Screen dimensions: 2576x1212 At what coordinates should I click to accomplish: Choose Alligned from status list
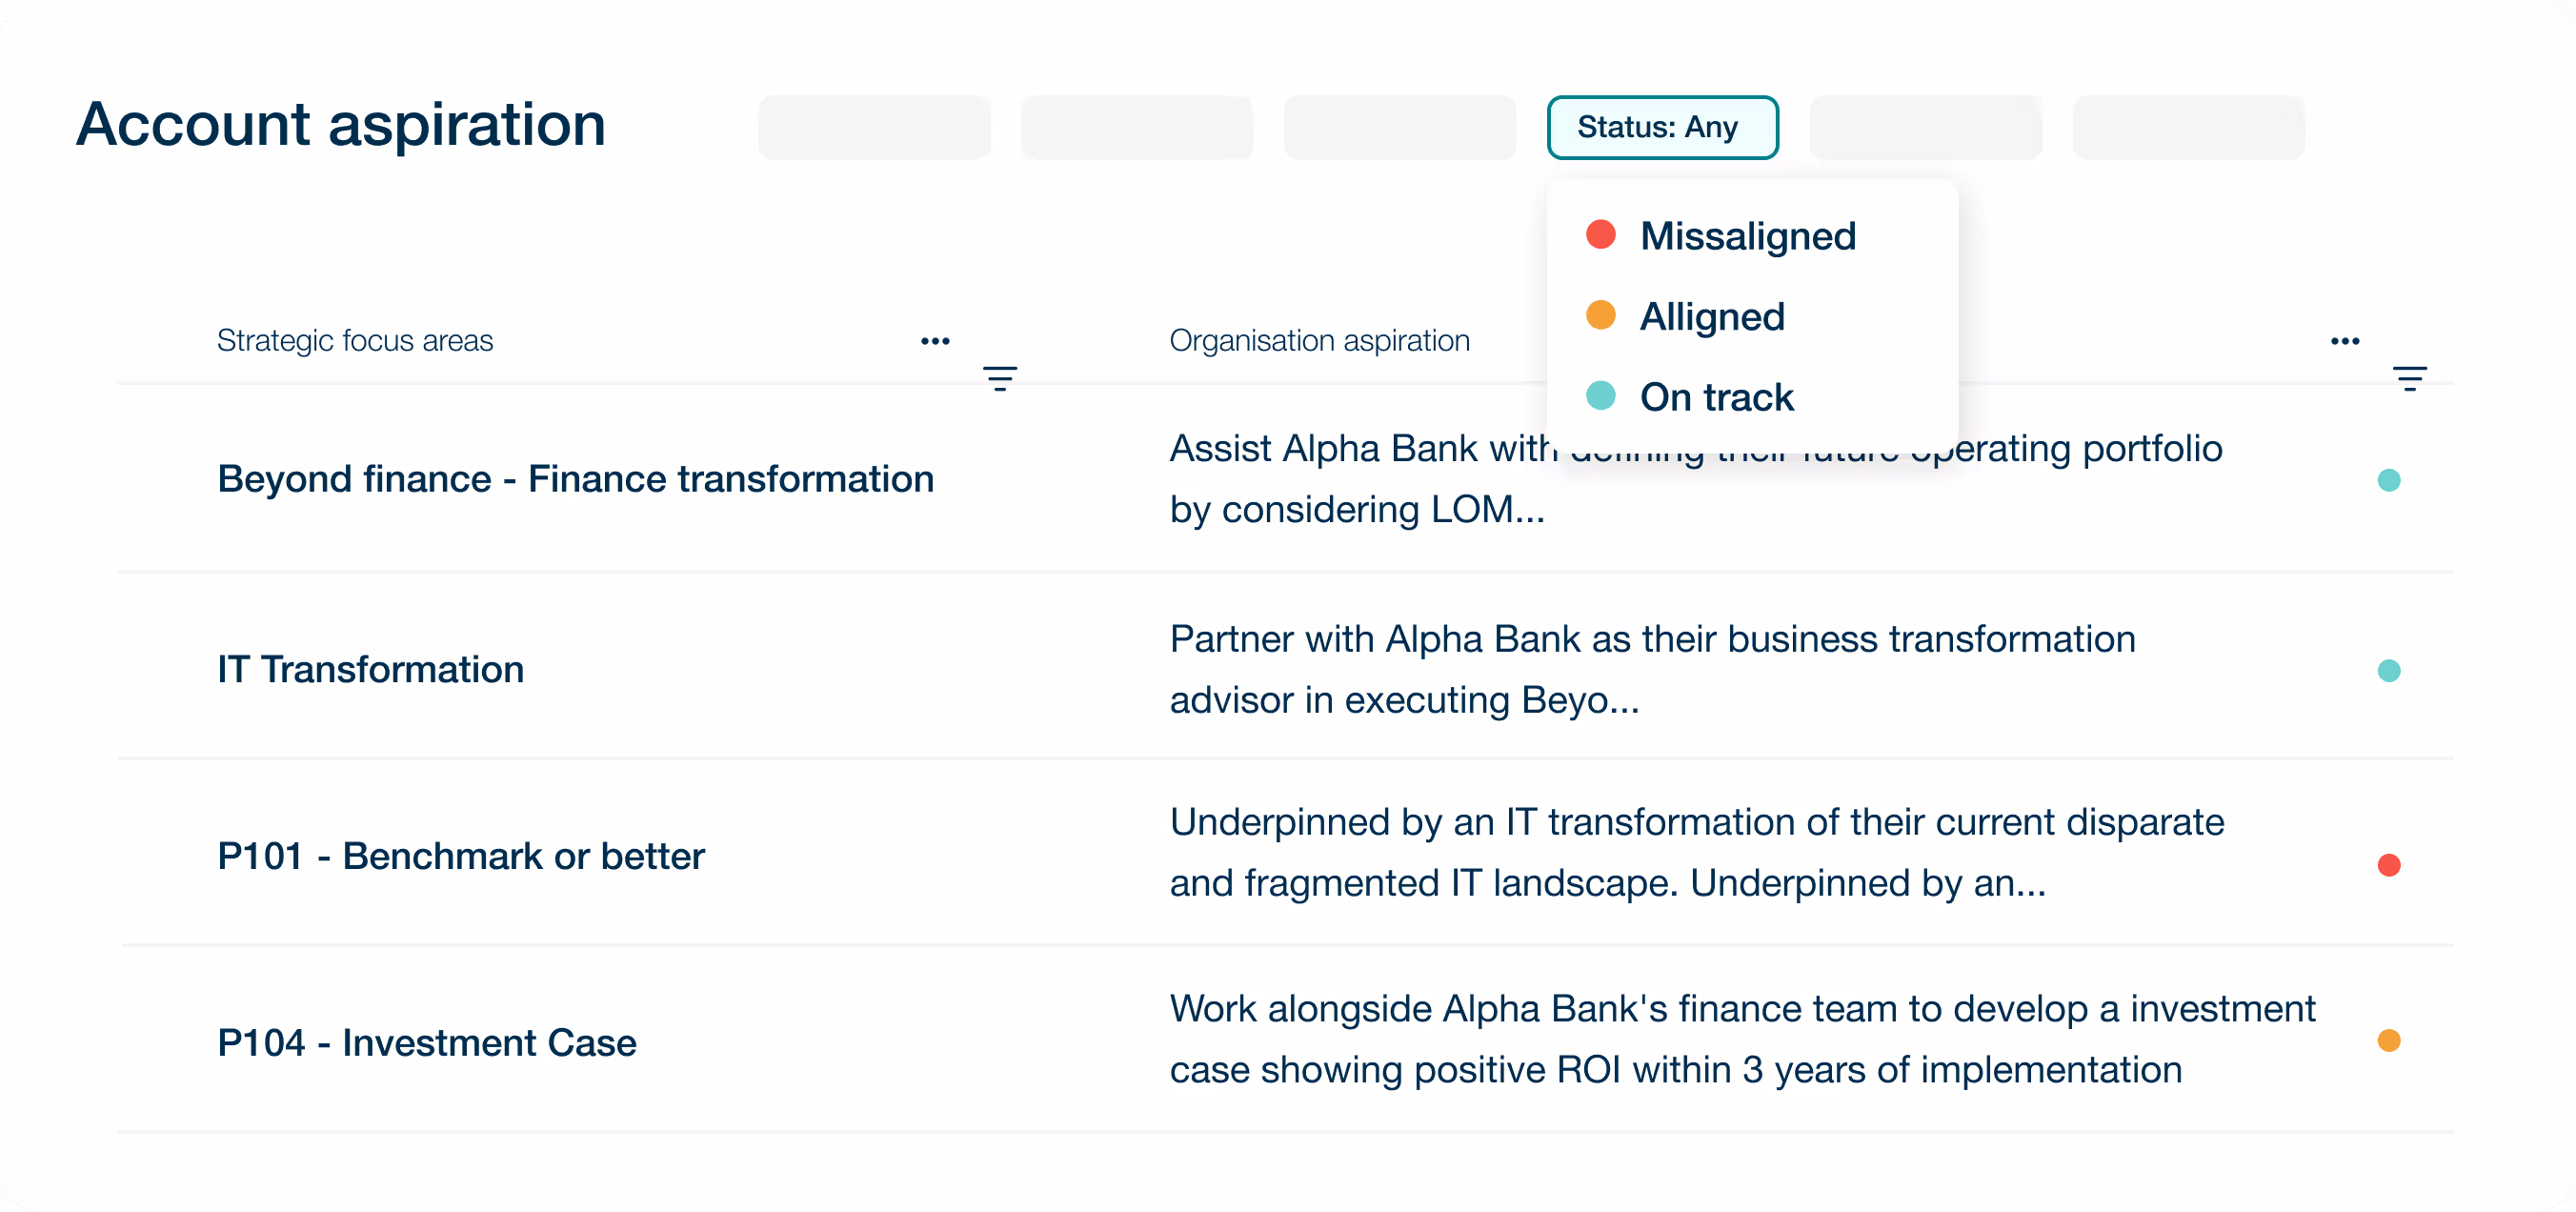tap(1711, 317)
